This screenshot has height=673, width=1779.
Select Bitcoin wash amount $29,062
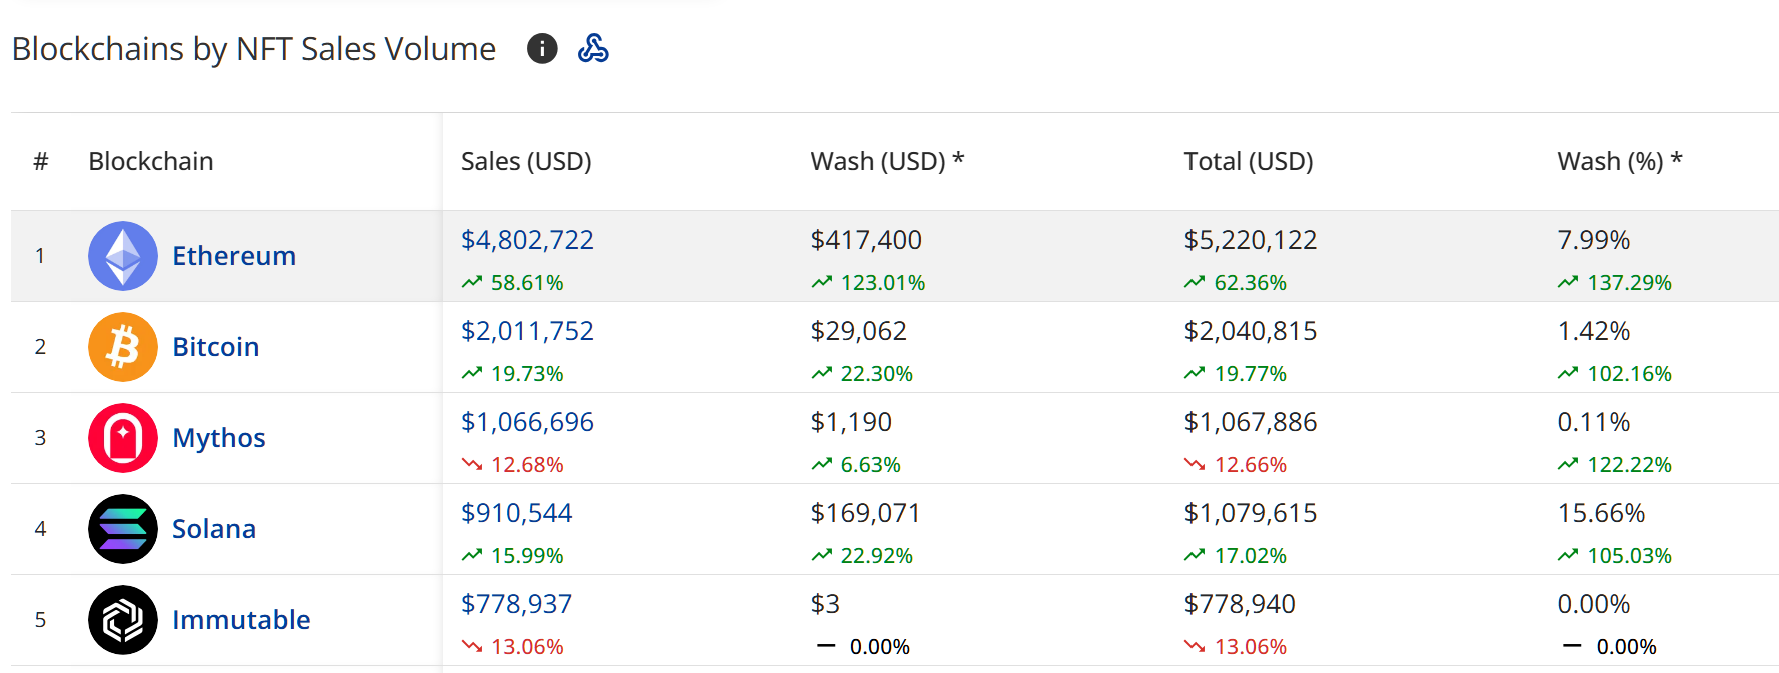pos(858,331)
